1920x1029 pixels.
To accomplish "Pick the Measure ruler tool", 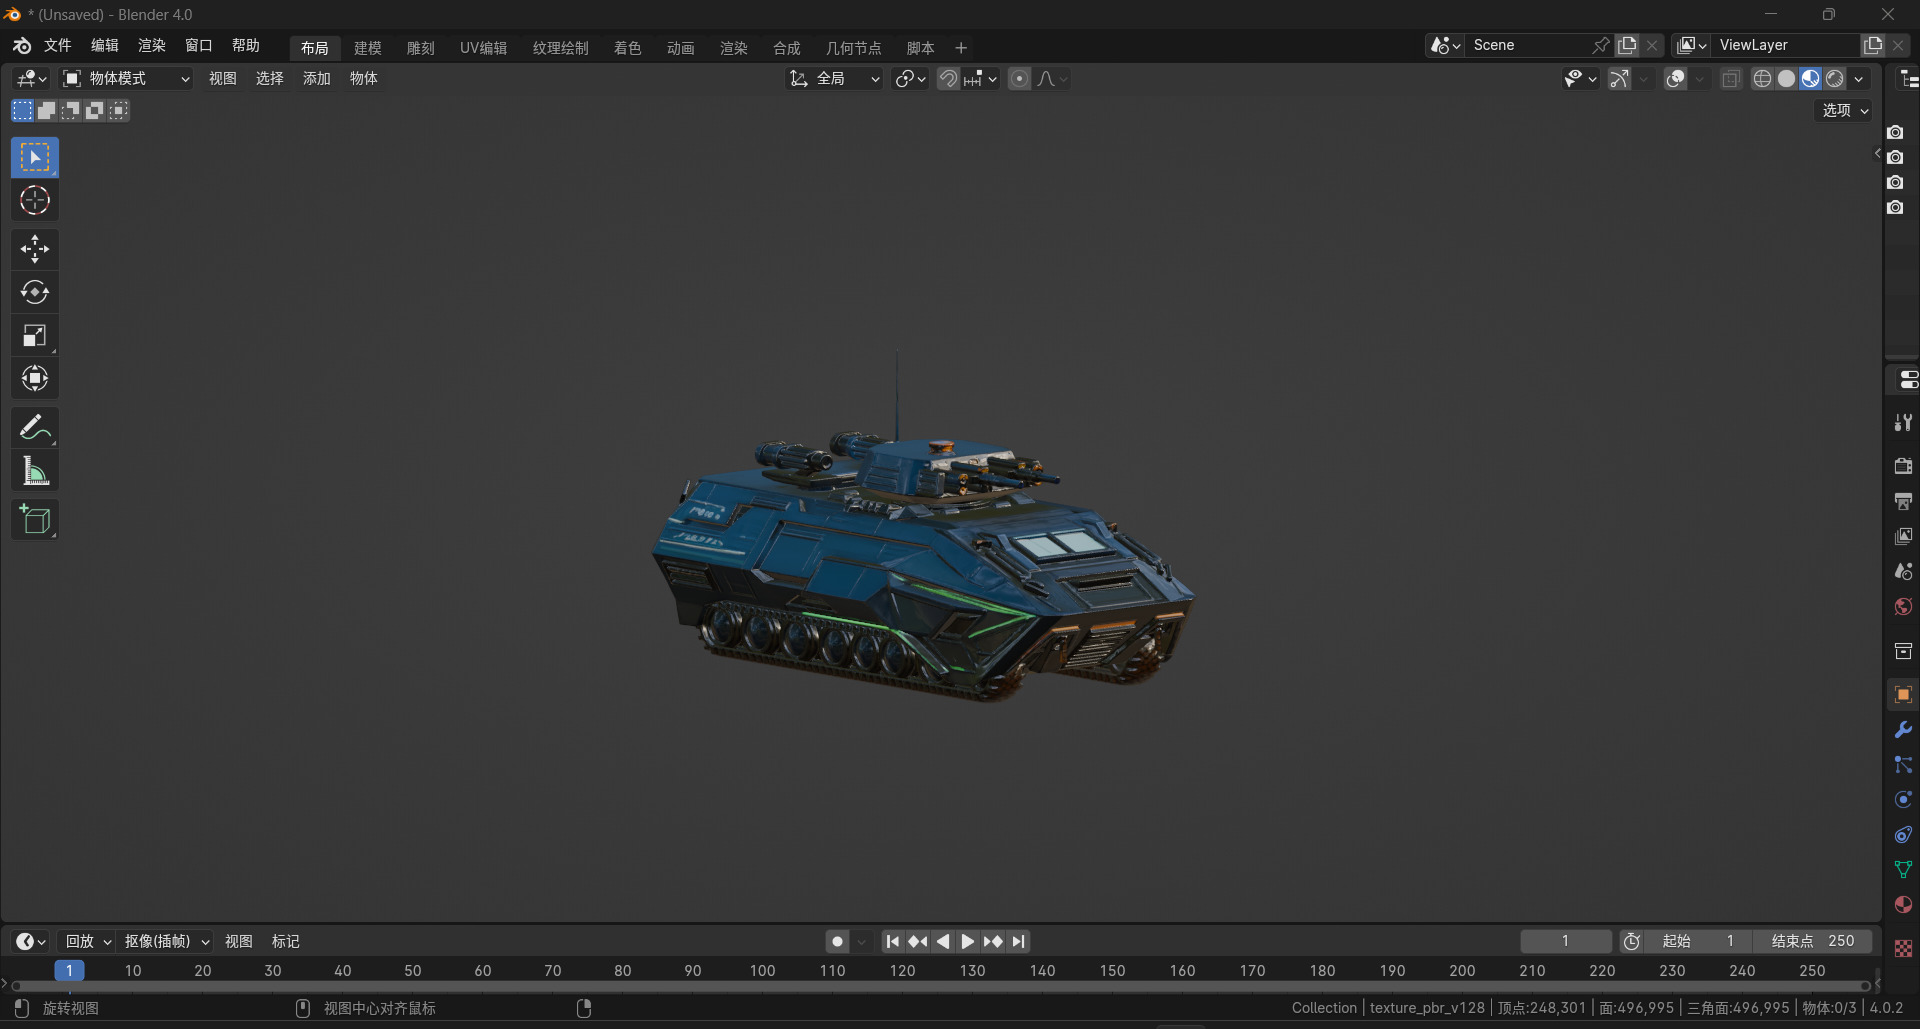I will 35,471.
